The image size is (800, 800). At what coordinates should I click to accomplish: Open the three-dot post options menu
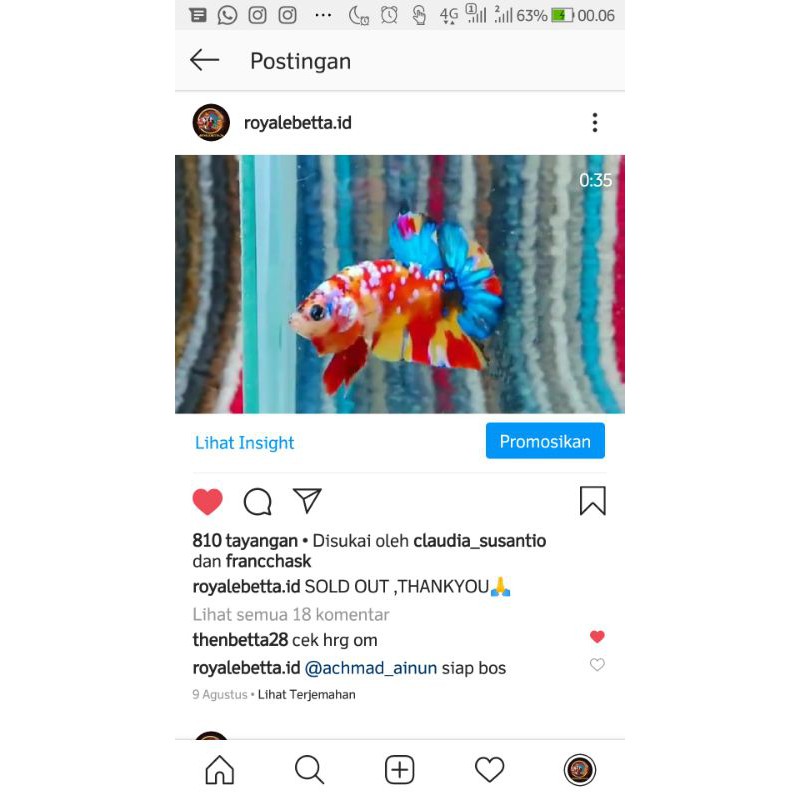(594, 122)
